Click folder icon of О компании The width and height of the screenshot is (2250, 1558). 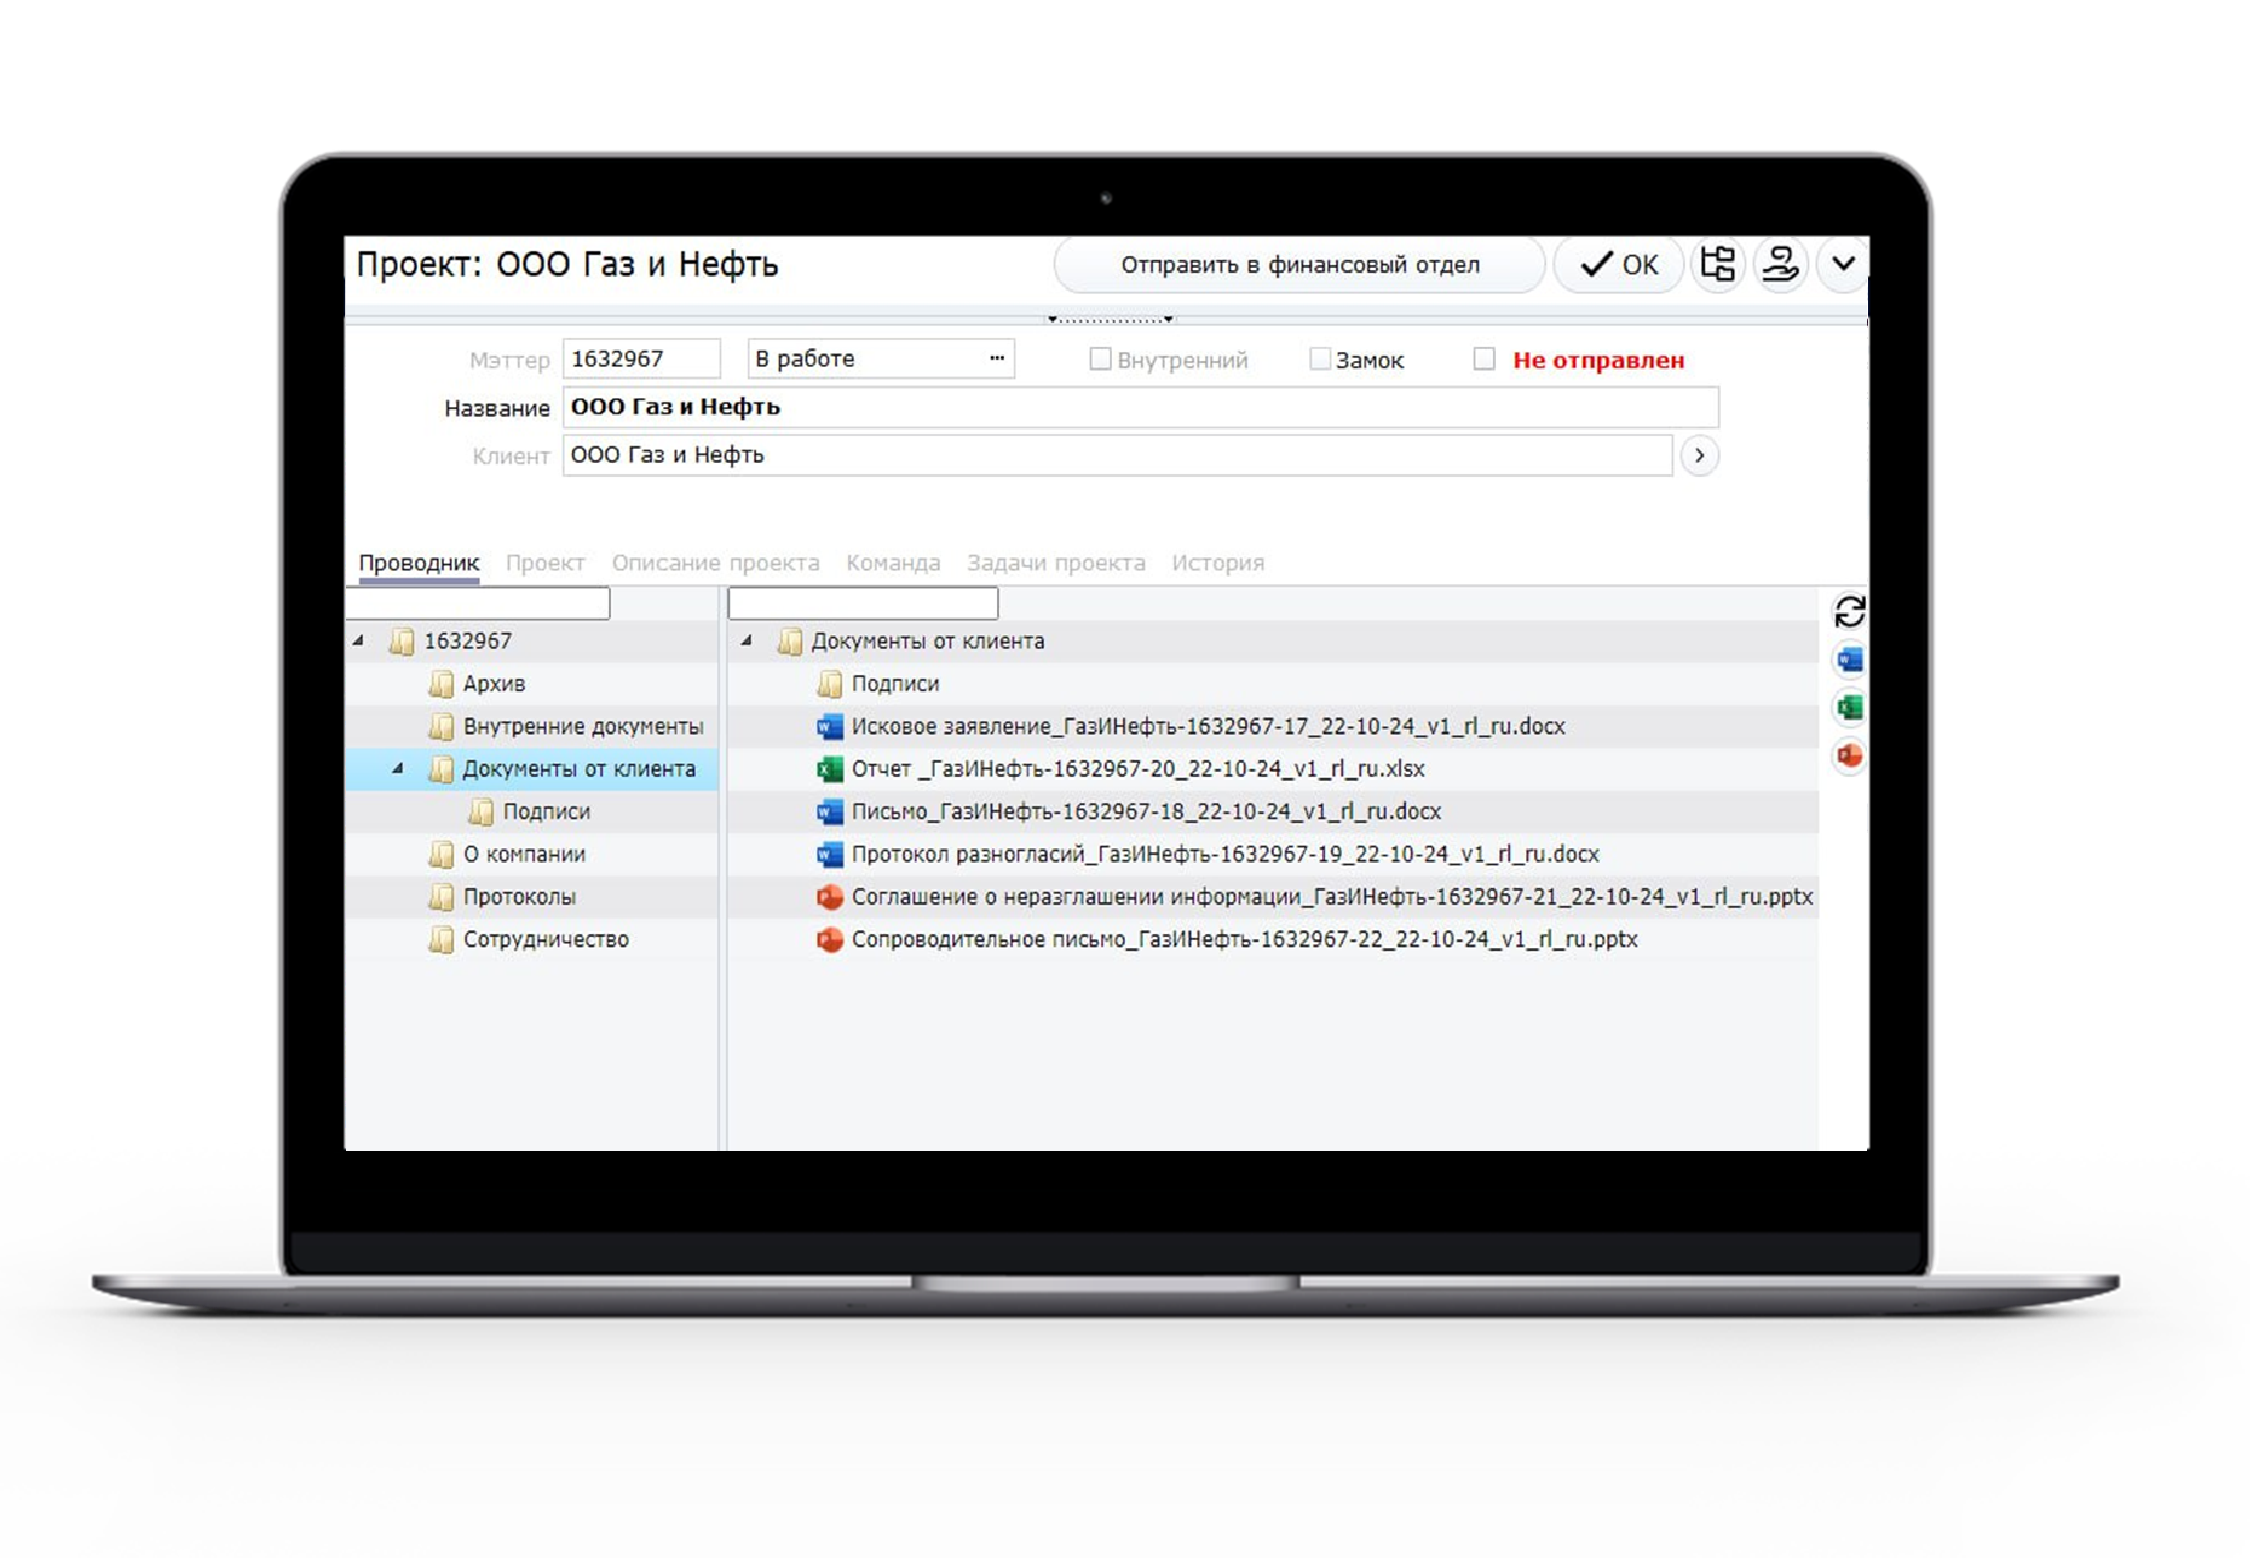(x=440, y=854)
